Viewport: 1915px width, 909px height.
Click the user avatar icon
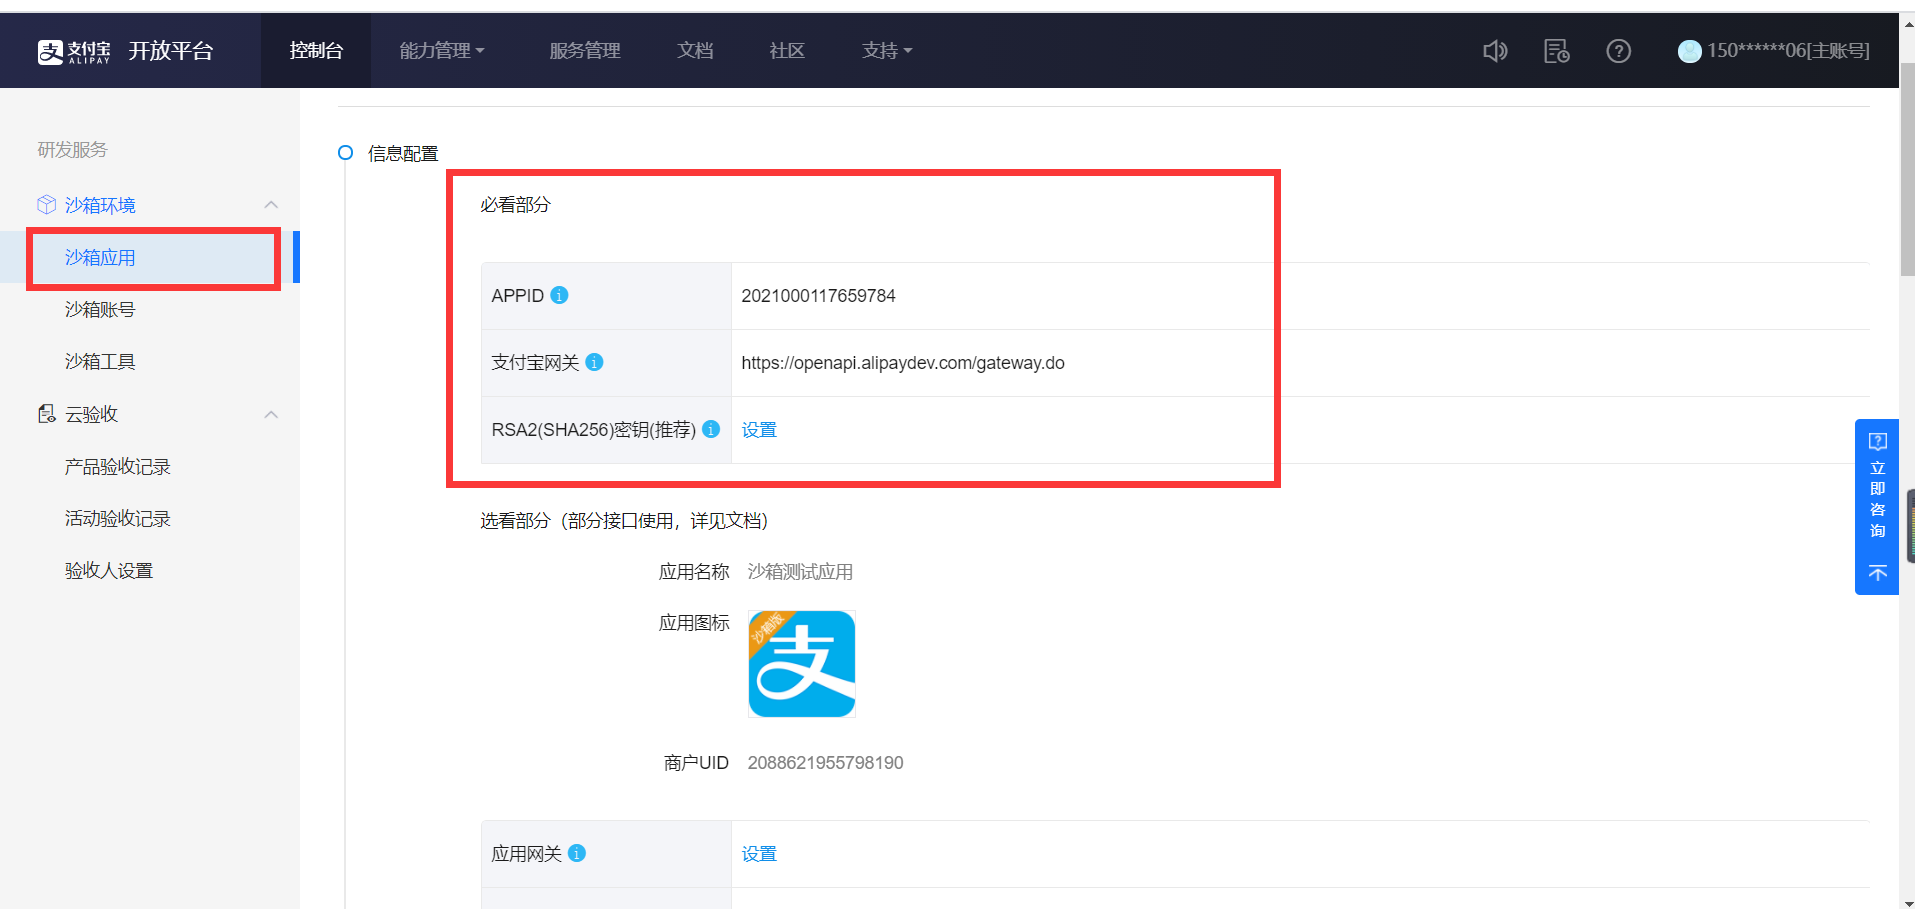point(1690,51)
